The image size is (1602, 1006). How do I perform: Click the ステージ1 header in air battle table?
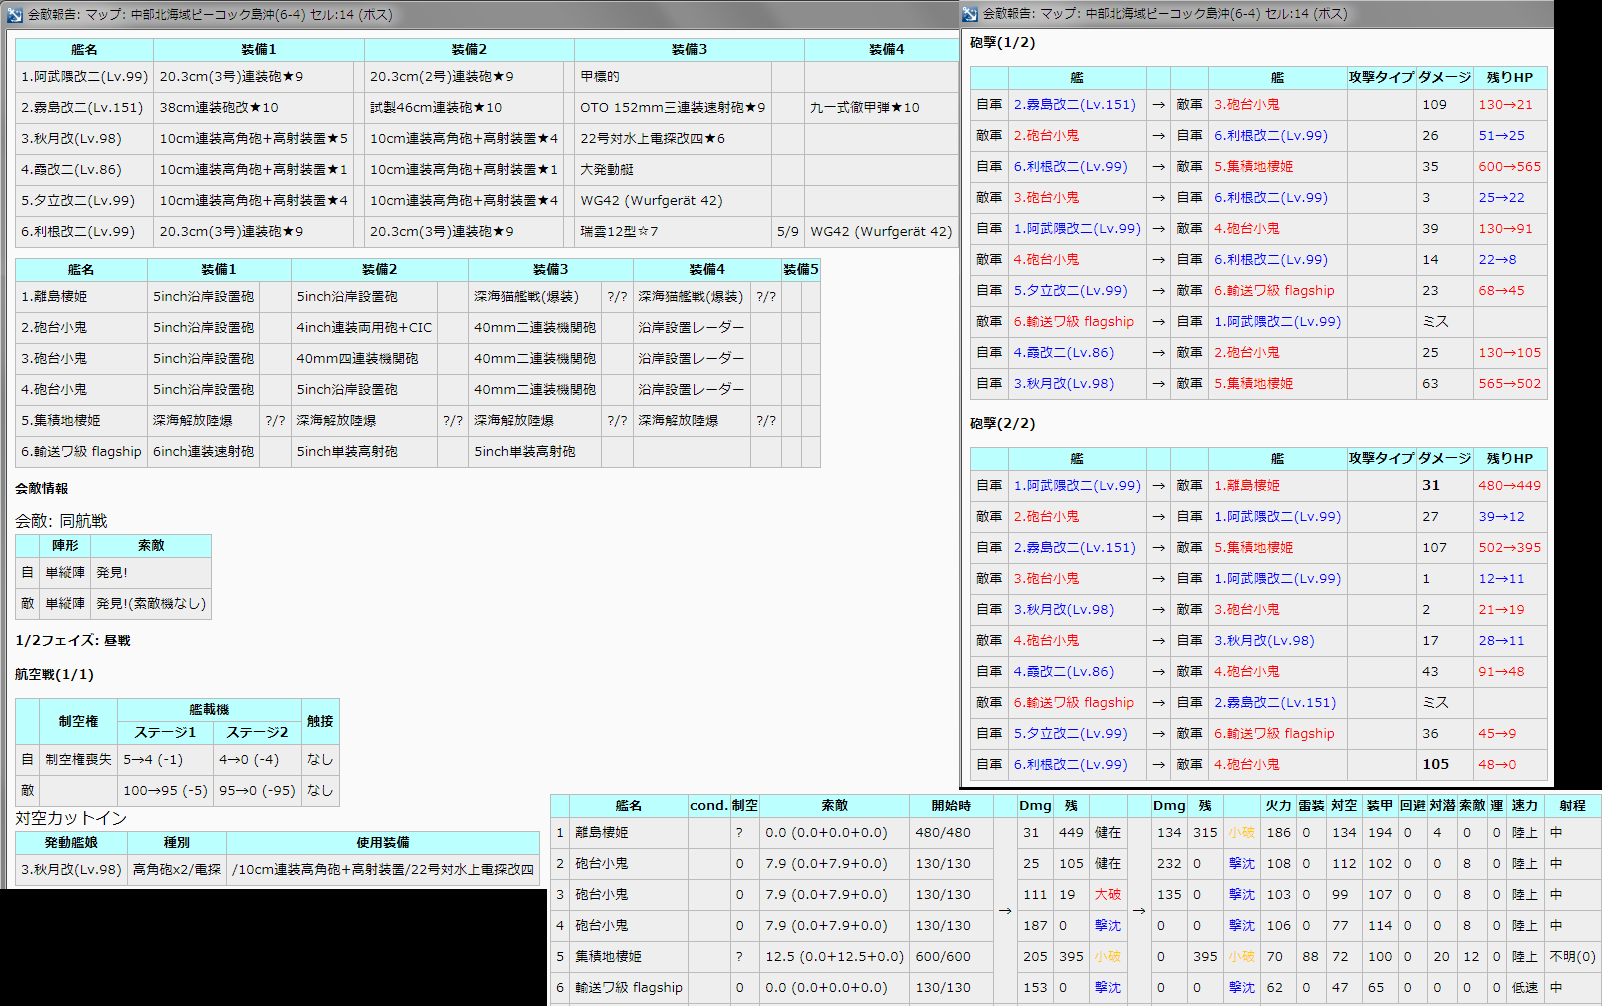165,732
